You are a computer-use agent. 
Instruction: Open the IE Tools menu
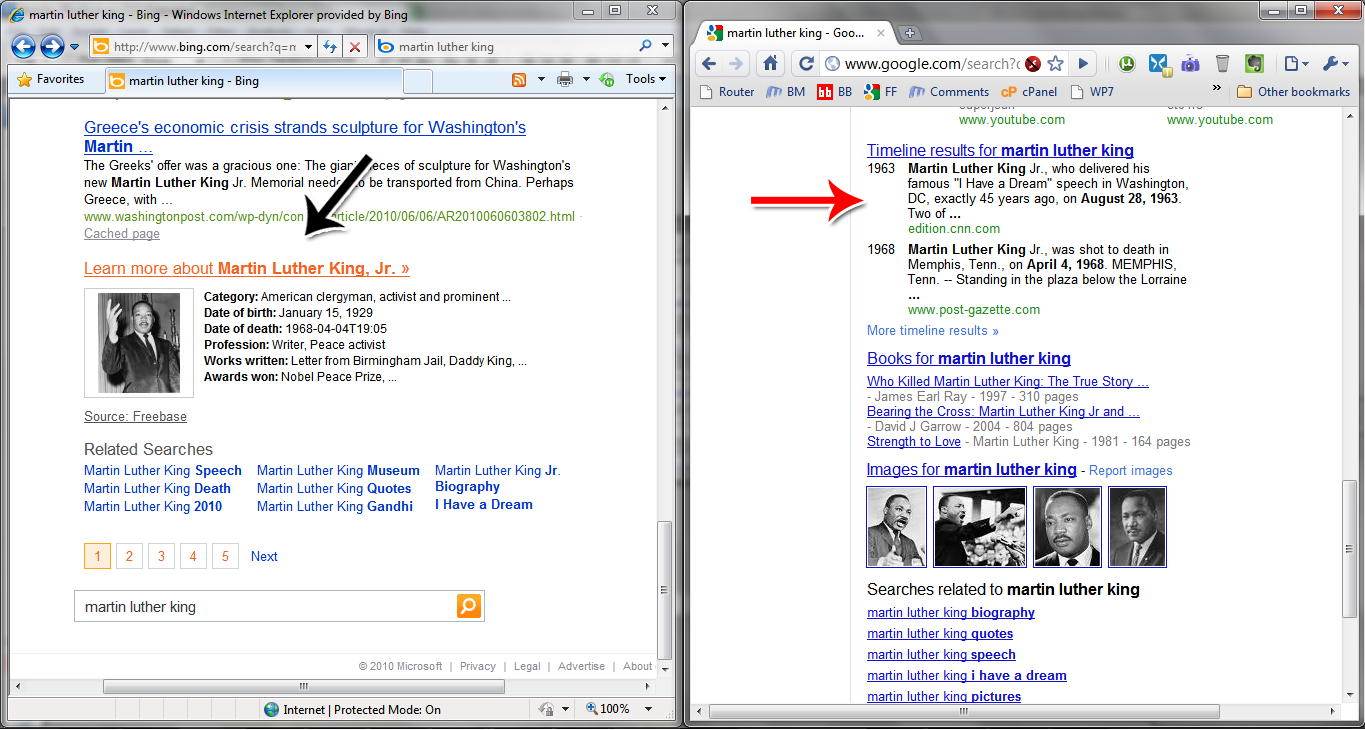click(646, 79)
